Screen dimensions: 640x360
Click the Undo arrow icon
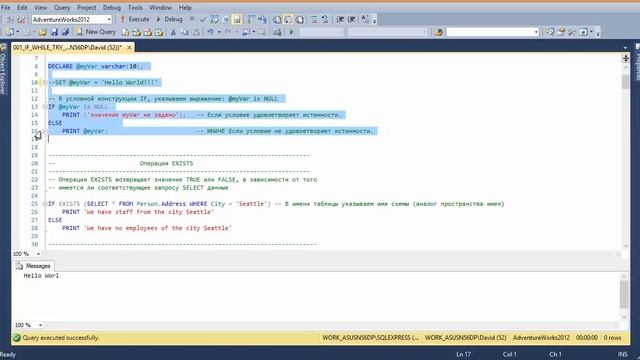click(210, 31)
